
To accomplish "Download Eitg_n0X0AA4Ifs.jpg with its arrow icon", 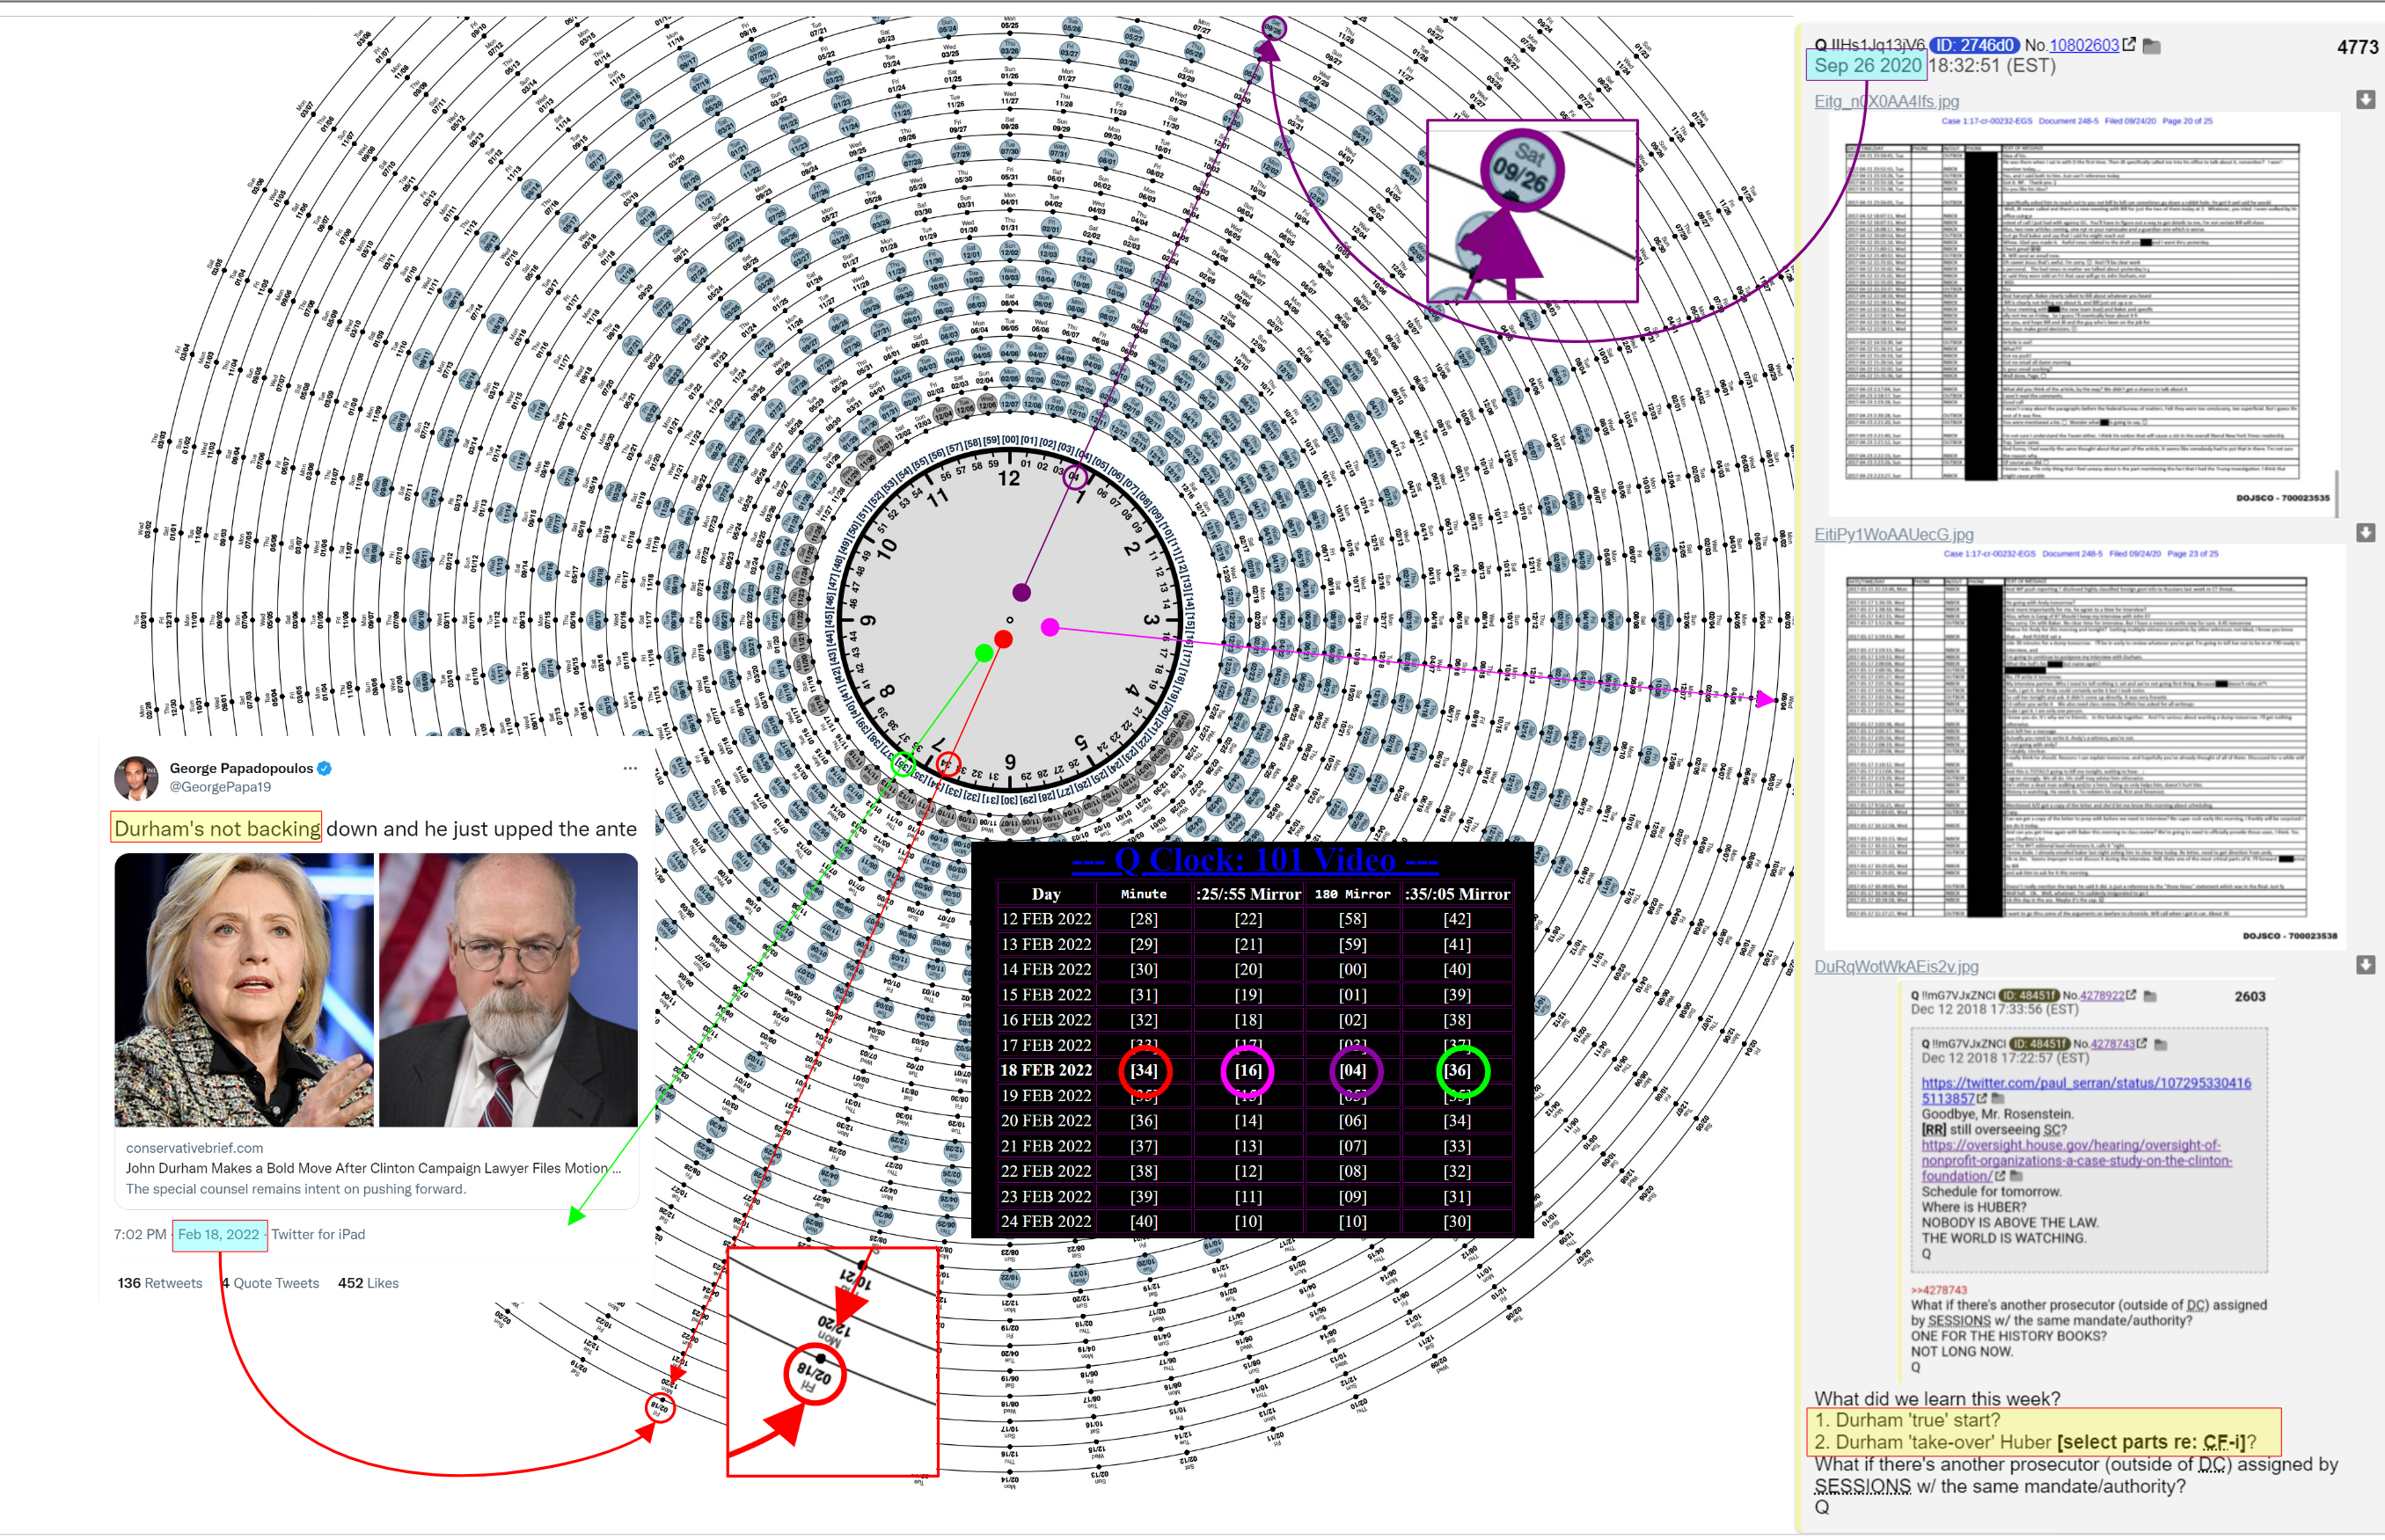I will (x=2365, y=99).
